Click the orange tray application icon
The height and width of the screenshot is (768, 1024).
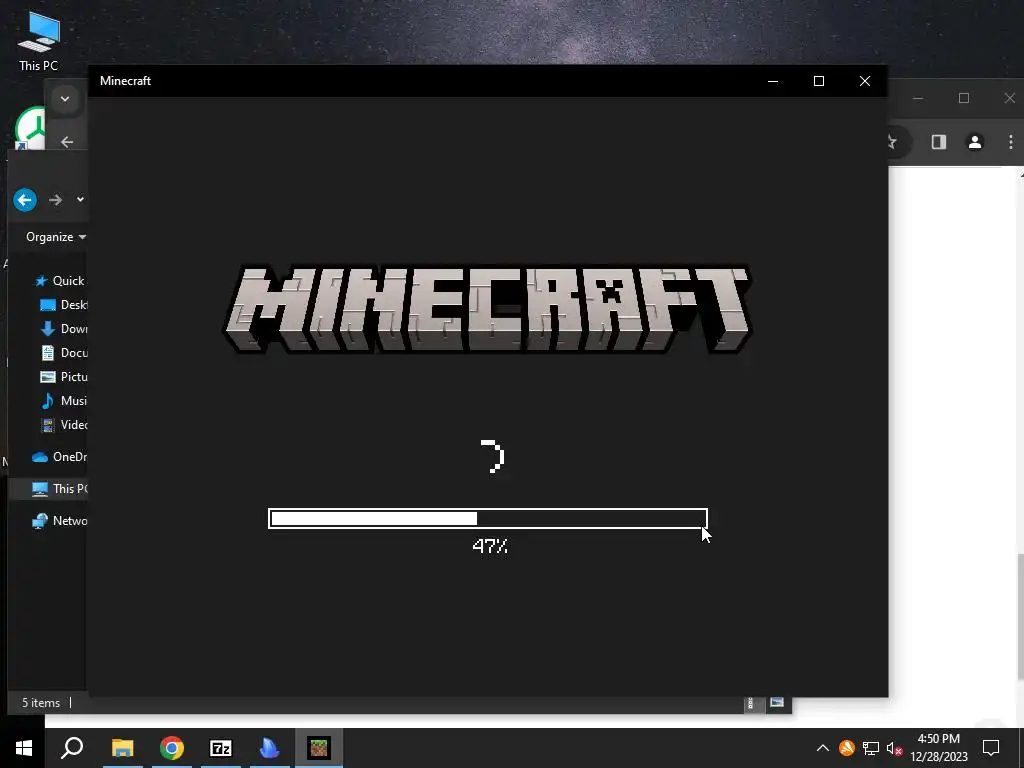pyautogui.click(x=847, y=748)
